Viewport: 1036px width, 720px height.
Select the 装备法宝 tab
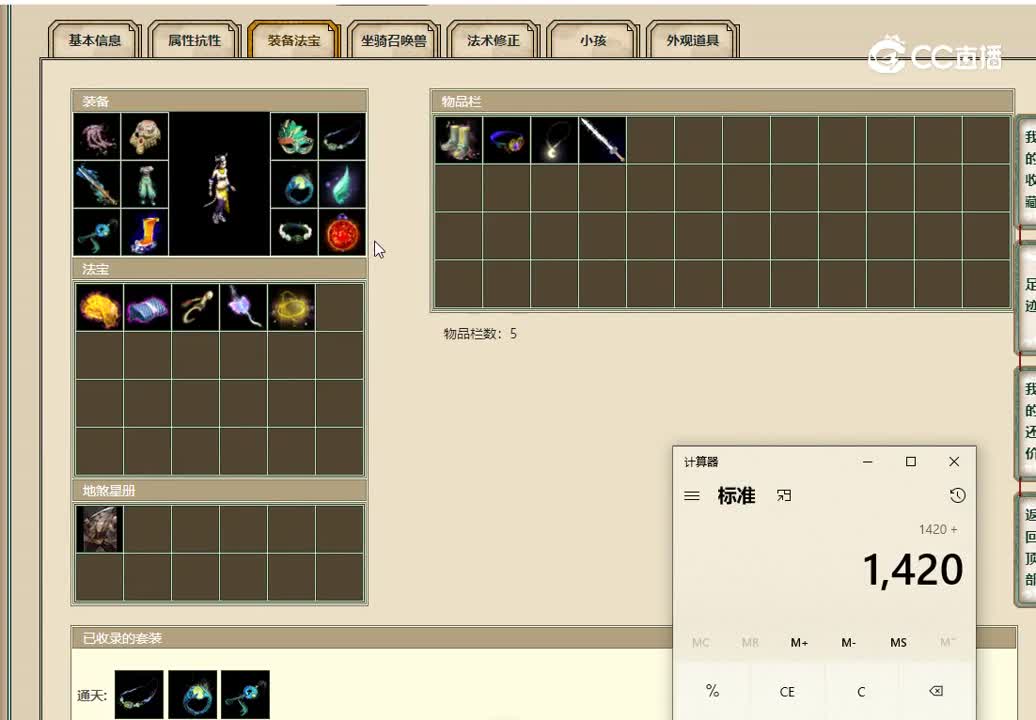point(294,40)
